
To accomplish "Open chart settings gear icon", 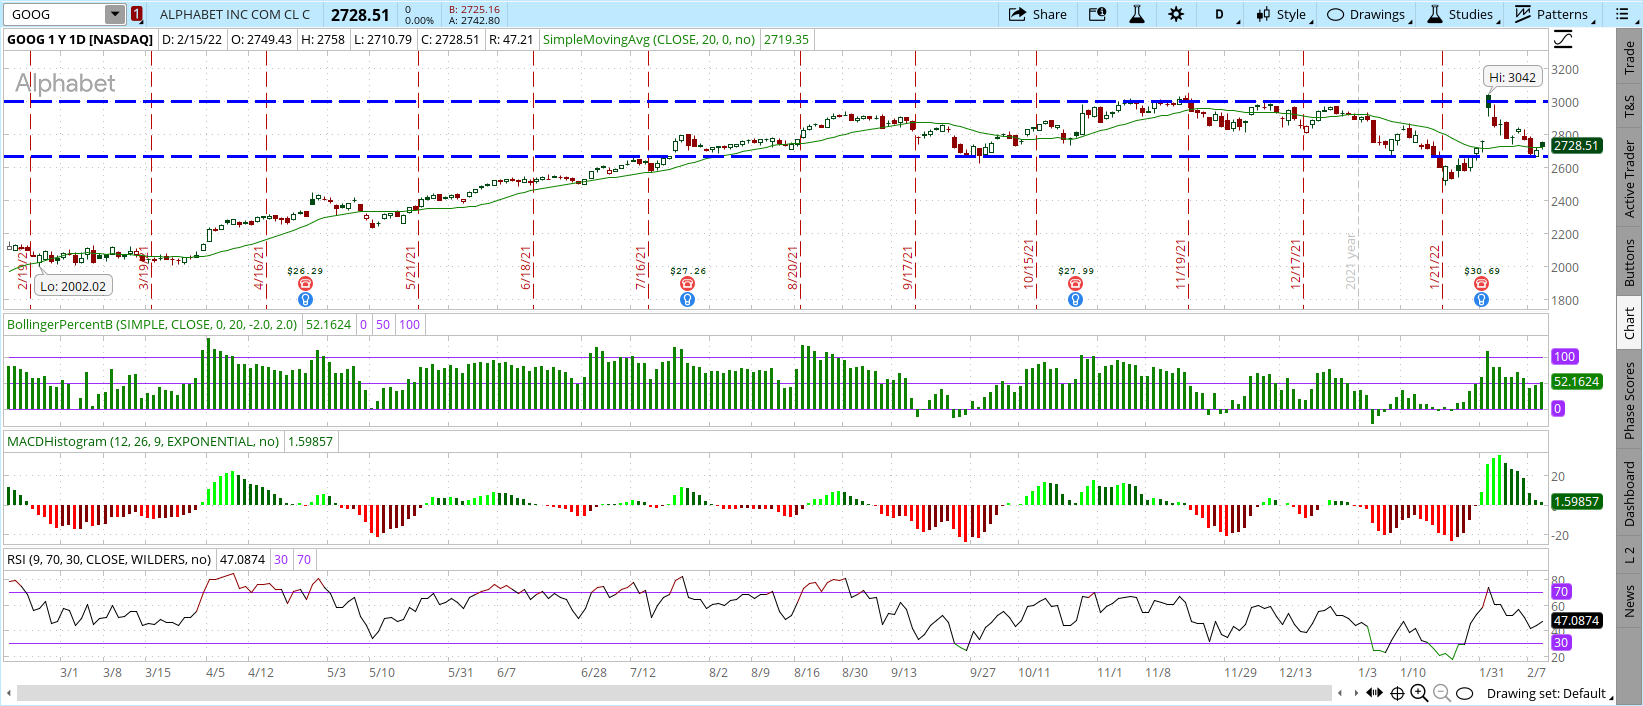I will click(x=1176, y=14).
